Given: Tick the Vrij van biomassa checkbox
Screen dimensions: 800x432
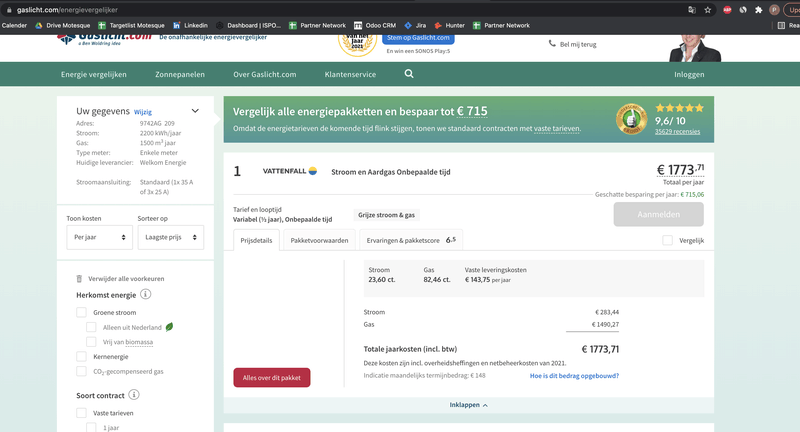Looking at the screenshot, I should tap(91, 342).
